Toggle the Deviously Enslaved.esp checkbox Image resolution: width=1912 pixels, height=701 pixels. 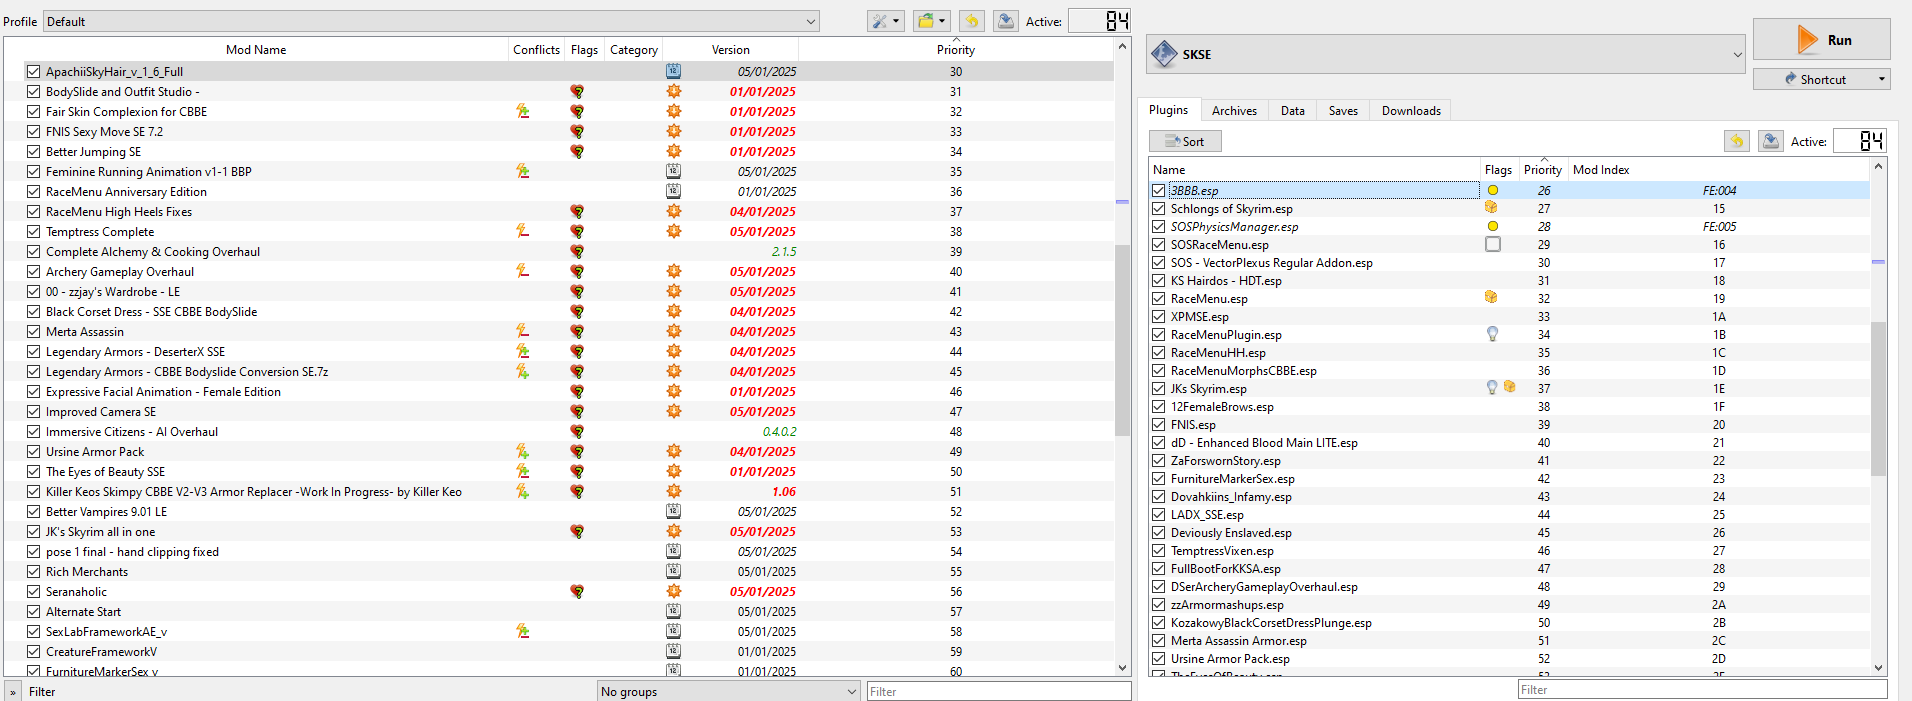pos(1158,532)
